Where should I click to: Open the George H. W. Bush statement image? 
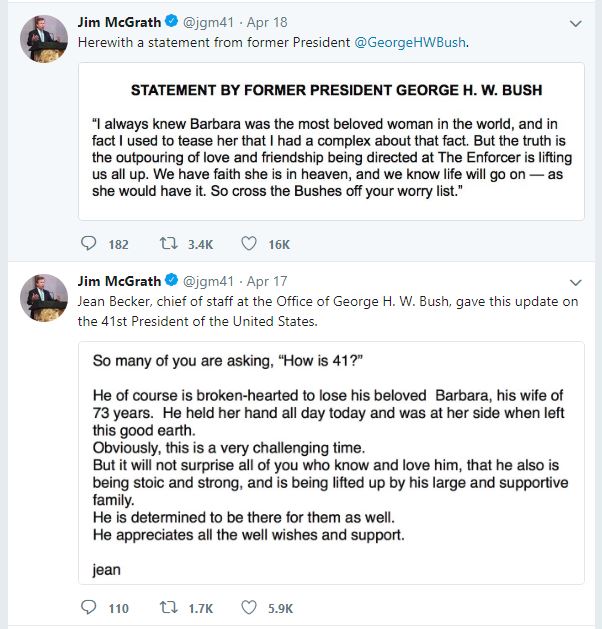[331, 141]
